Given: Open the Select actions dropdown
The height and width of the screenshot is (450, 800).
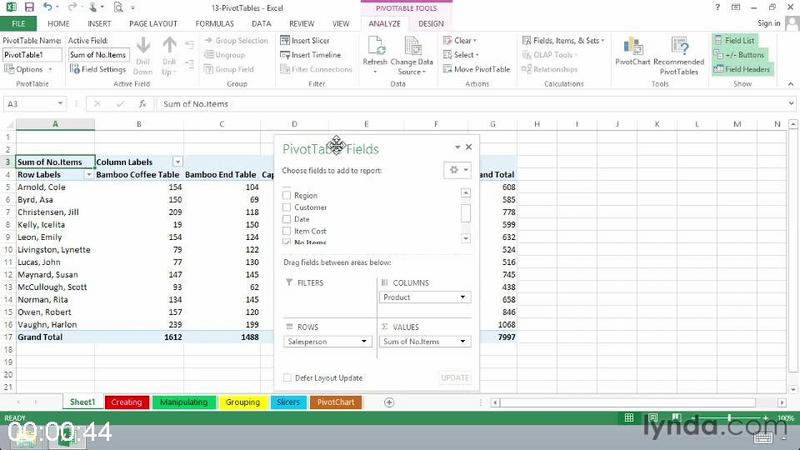Looking at the screenshot, I should tap(461, 55).
